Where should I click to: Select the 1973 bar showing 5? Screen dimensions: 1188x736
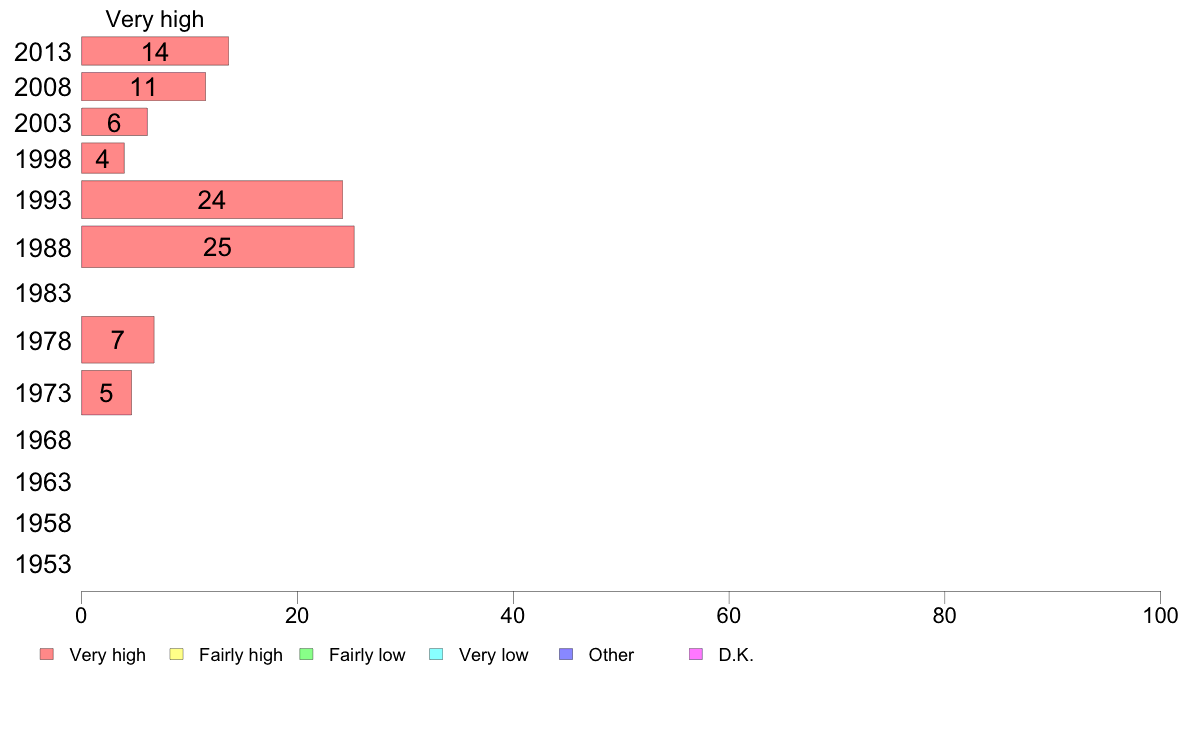coord(107,393)
